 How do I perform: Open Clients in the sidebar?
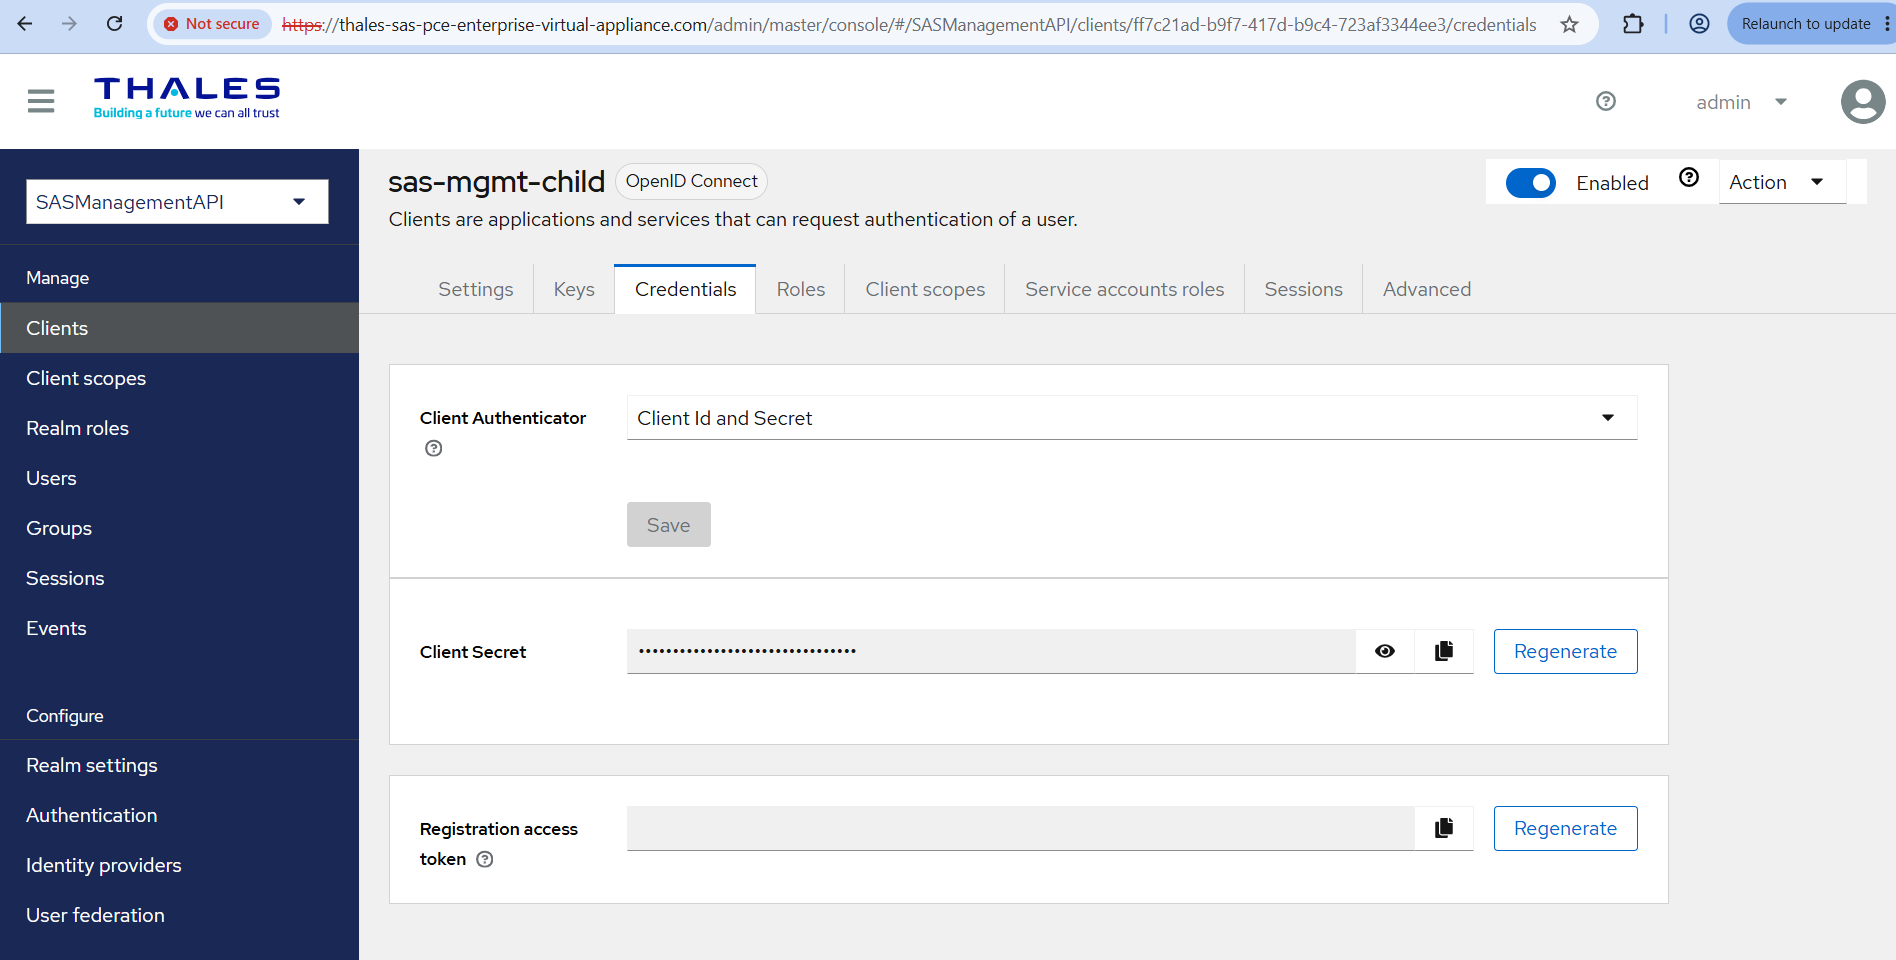pyautogui.click(x=180, y=328)
